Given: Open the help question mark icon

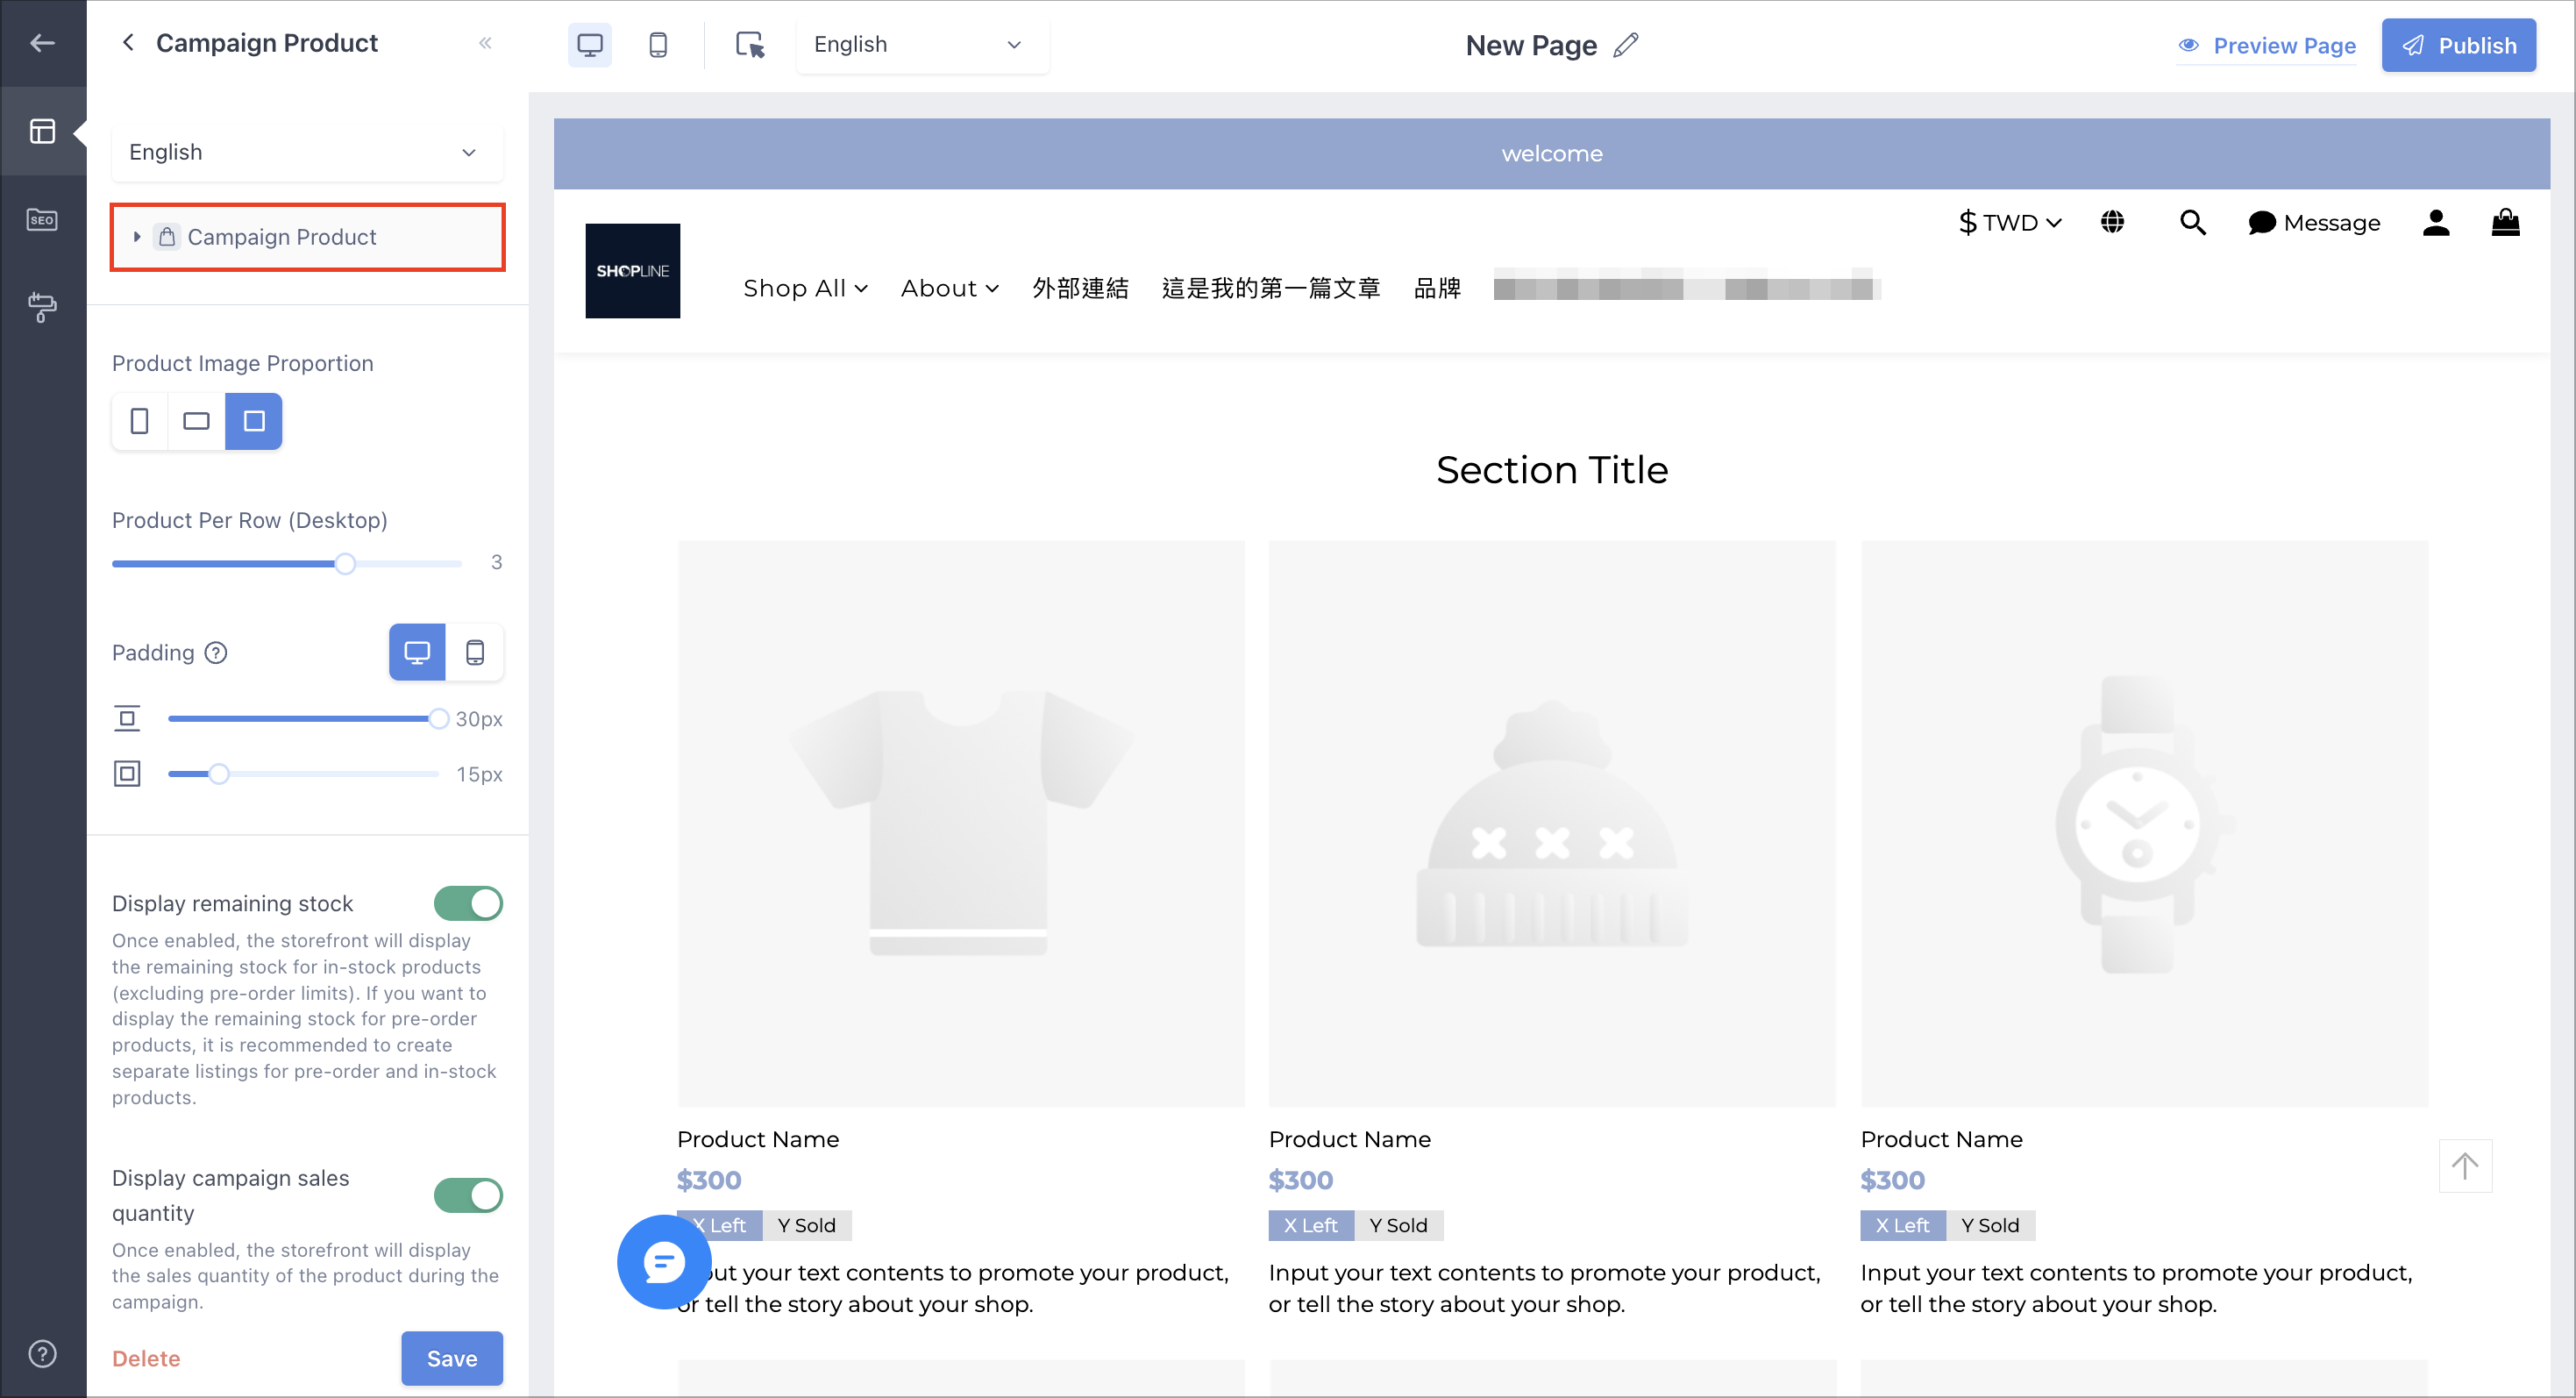Looking at the screenshot, I should [42, 1354].
